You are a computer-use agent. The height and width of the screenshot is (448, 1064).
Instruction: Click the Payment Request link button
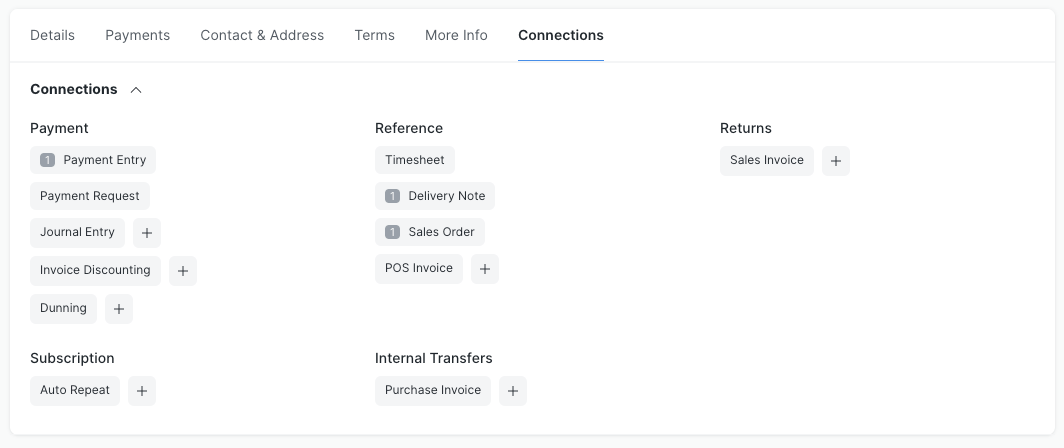[x=90, y=196]
